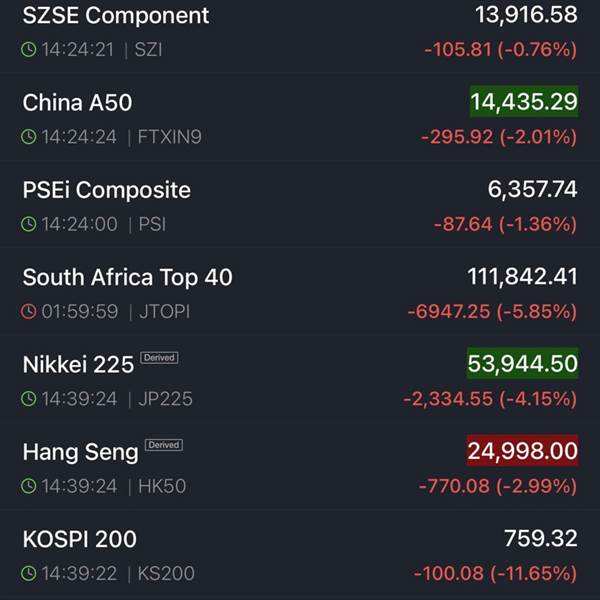
Task: Open the China A50 index name
Action: [77, 103]
